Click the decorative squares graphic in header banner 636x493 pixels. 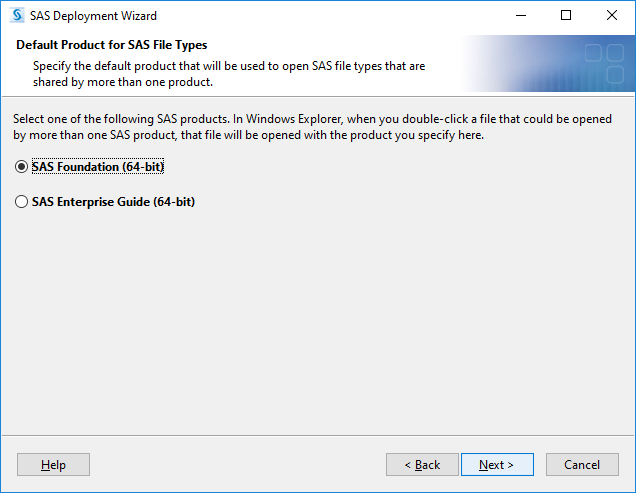604,63
